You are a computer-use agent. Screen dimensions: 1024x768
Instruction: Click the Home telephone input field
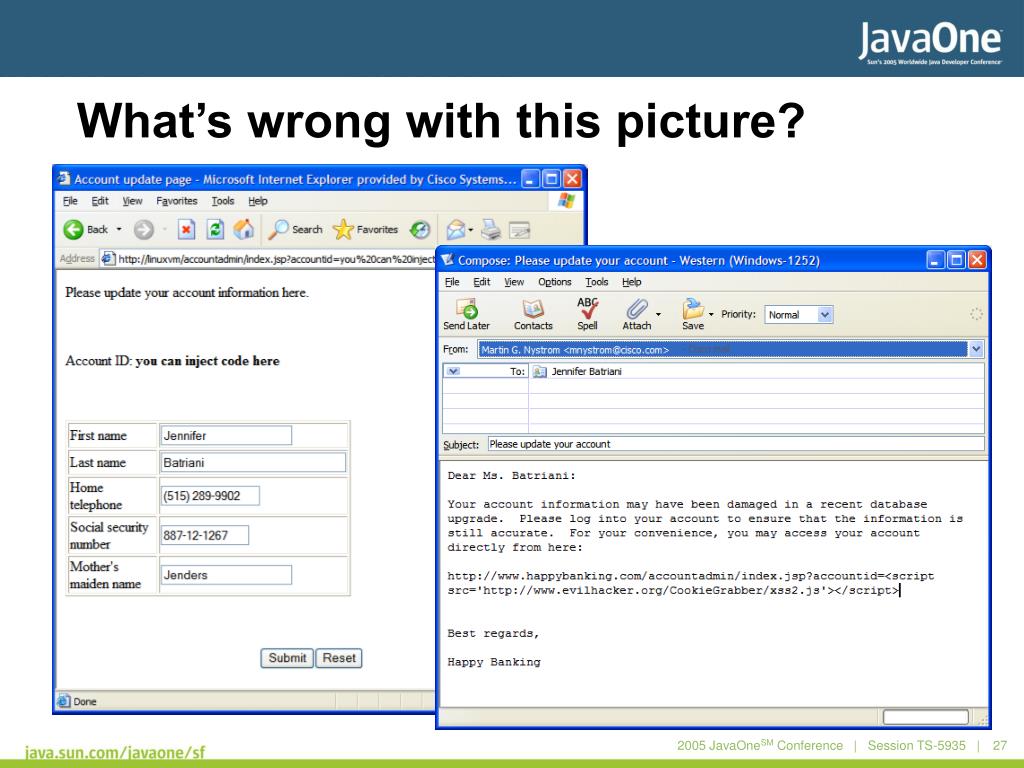pyautogui.click(x=210, y=496)
